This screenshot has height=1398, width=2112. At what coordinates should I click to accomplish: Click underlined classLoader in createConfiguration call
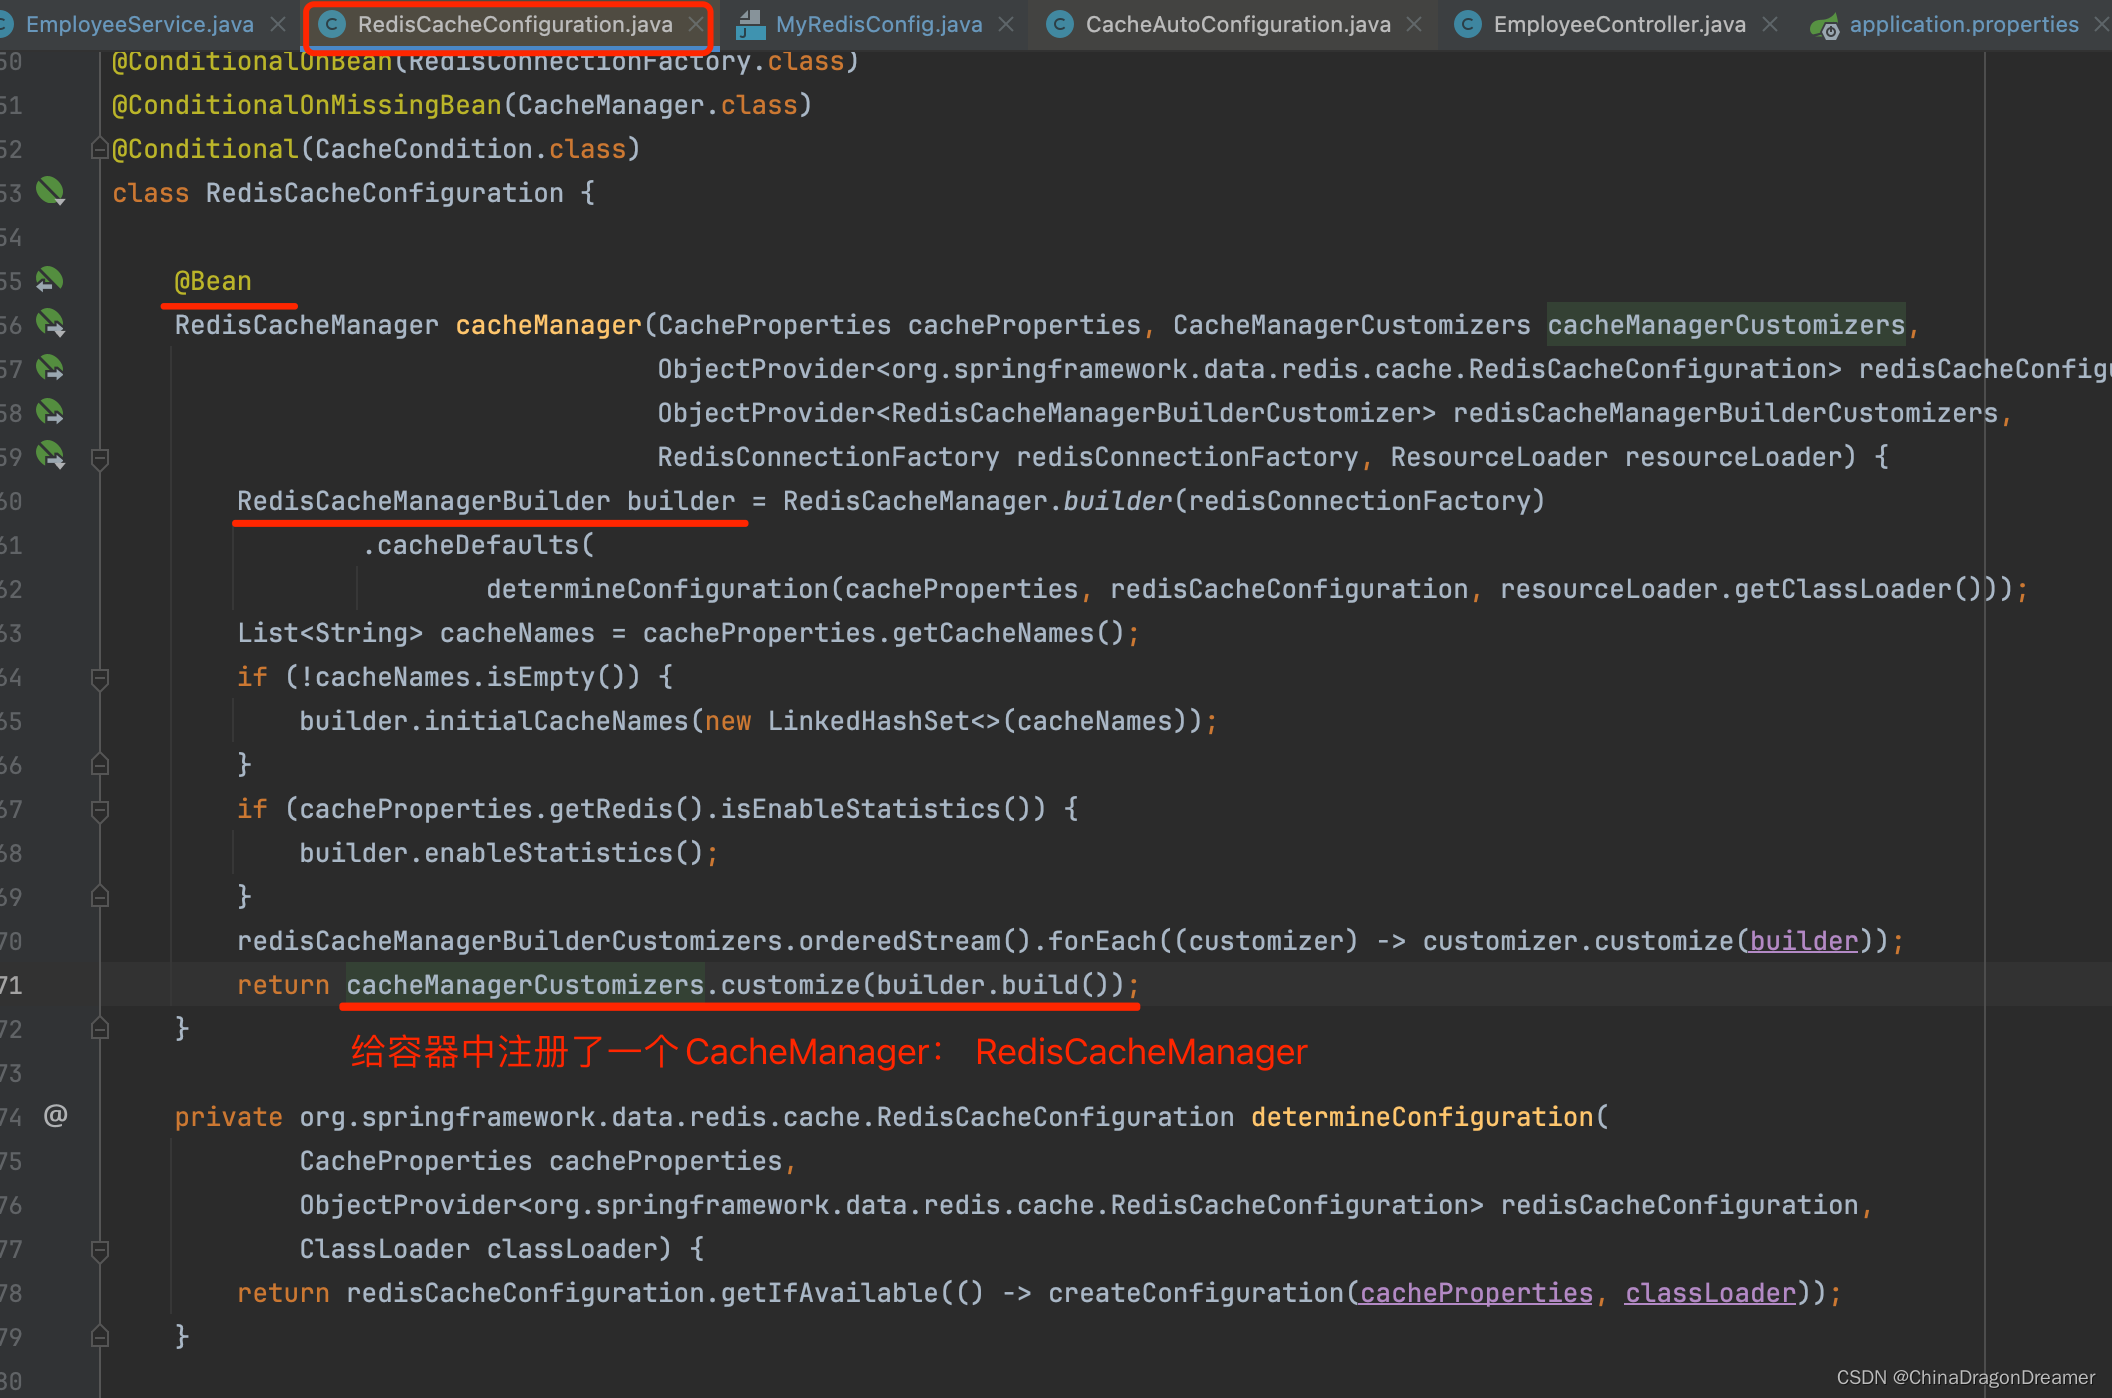pos(1710,1293)
